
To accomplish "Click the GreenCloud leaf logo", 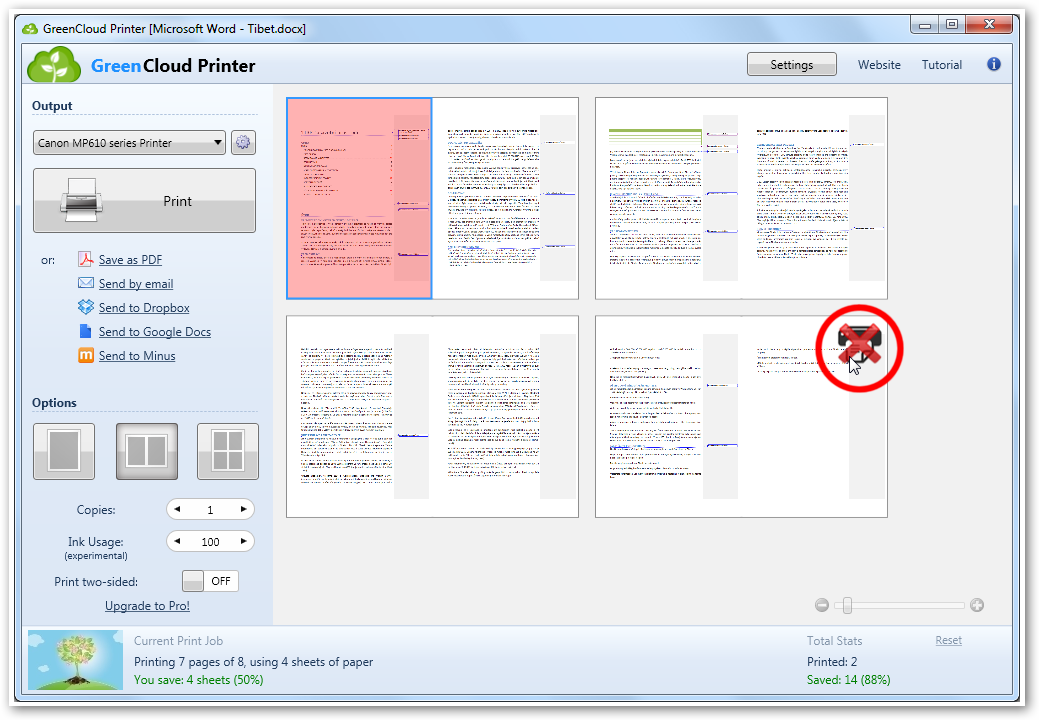I will [x=54, y=65].
